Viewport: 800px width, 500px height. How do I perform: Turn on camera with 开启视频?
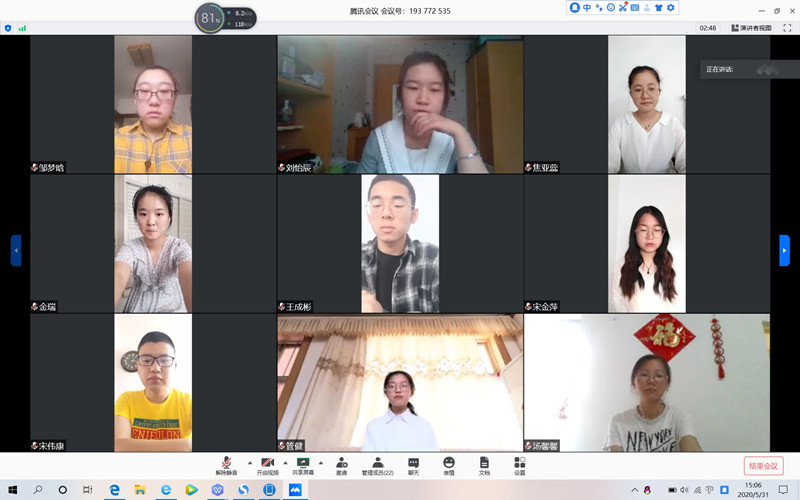[267, 464]
